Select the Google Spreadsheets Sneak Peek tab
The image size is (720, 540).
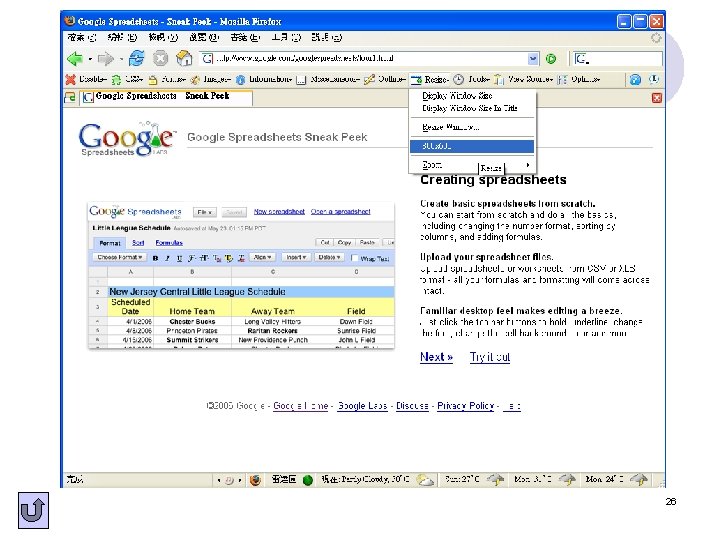click(166, 97)
